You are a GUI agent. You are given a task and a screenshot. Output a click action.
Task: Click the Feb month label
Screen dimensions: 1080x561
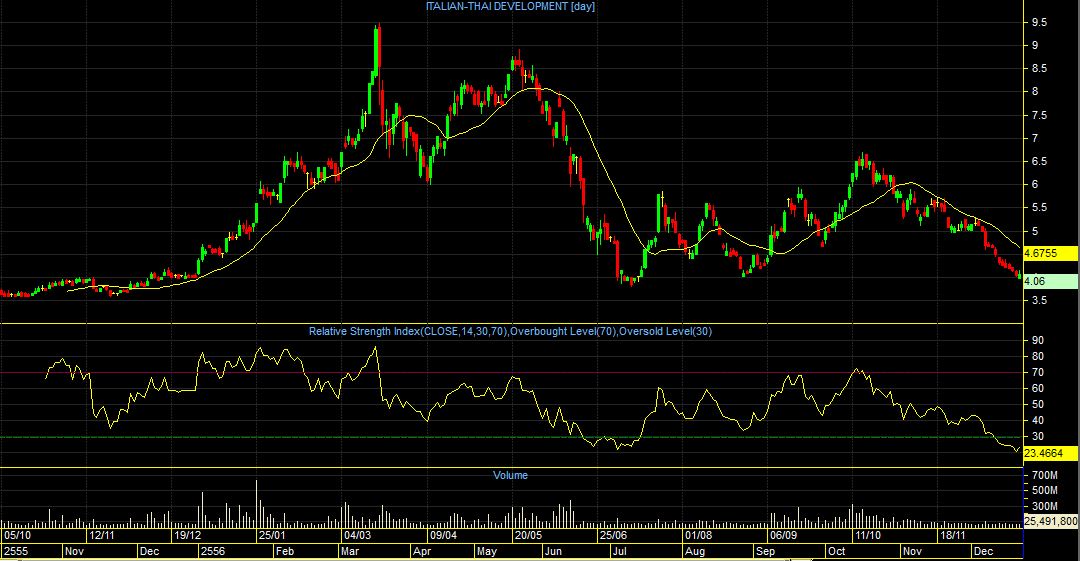(x=284, y=551)
